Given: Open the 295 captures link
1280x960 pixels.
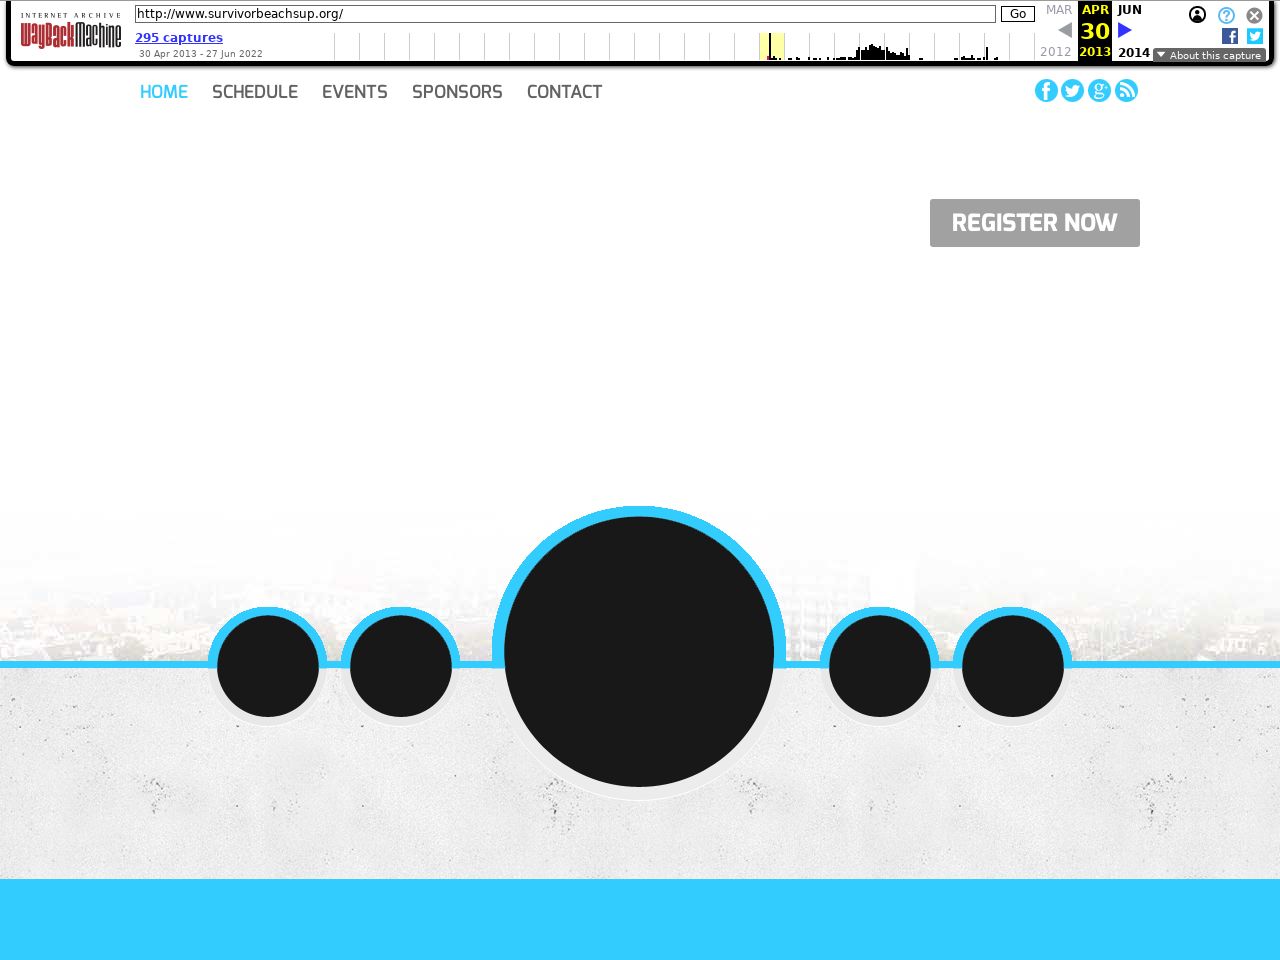Looking at the screenshot, I should (179, 38).
